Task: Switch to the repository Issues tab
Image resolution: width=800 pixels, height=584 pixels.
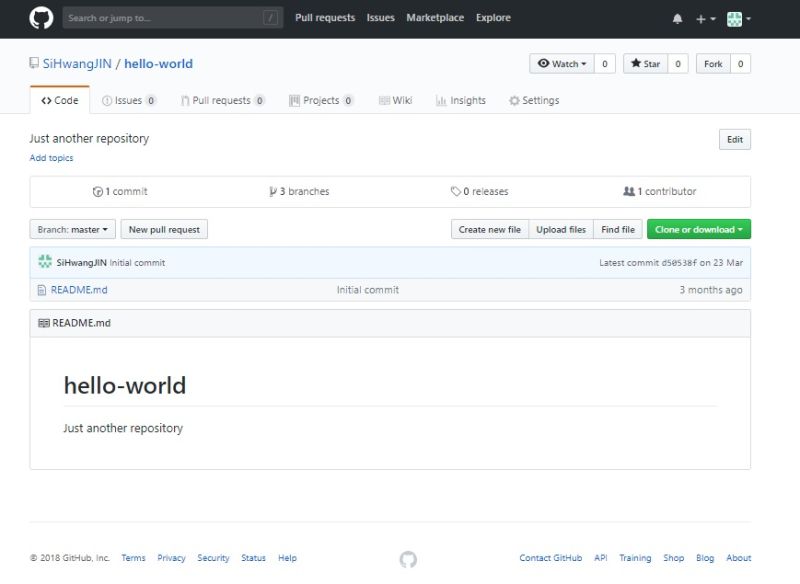Action: (129, 100)
